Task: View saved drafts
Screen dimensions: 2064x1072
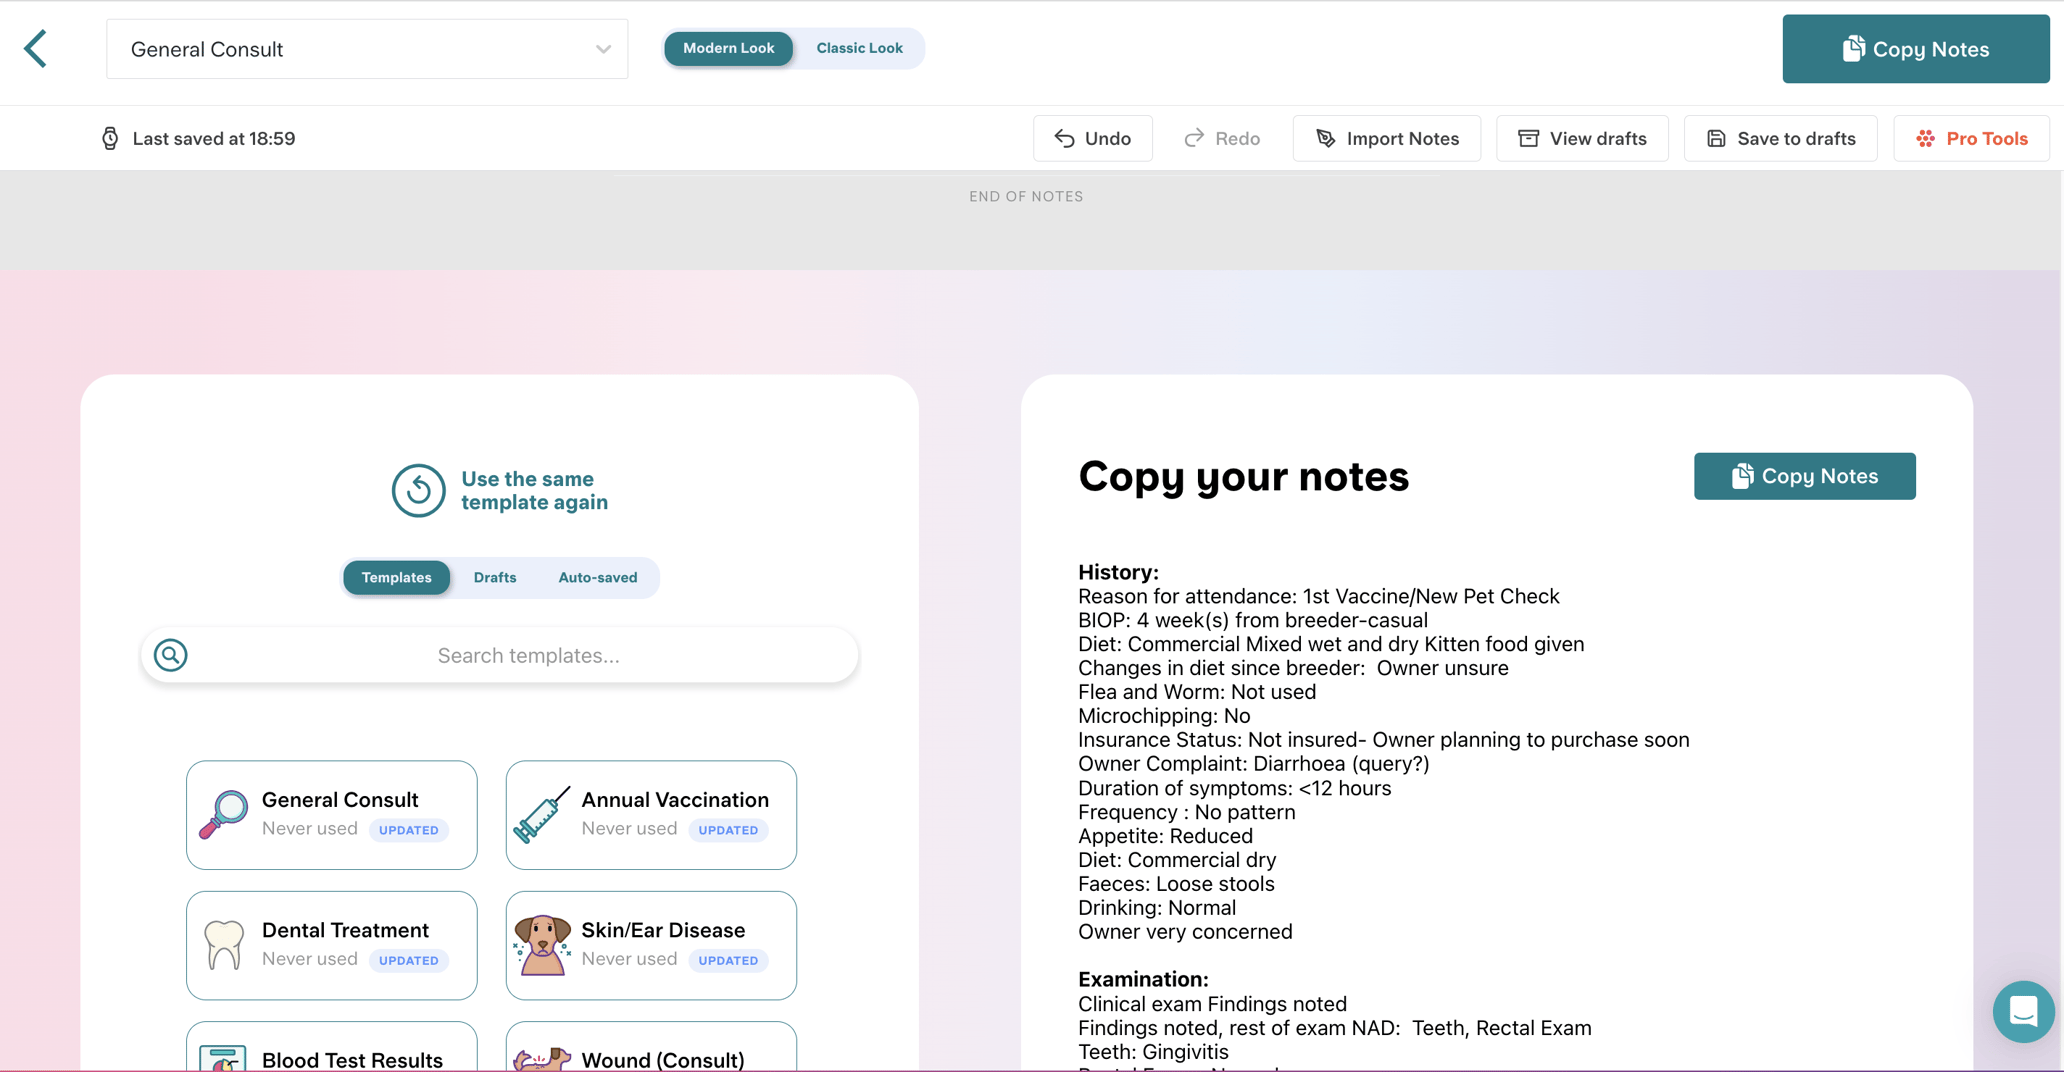Action: pyautogui.click(x=1581, y=138)
